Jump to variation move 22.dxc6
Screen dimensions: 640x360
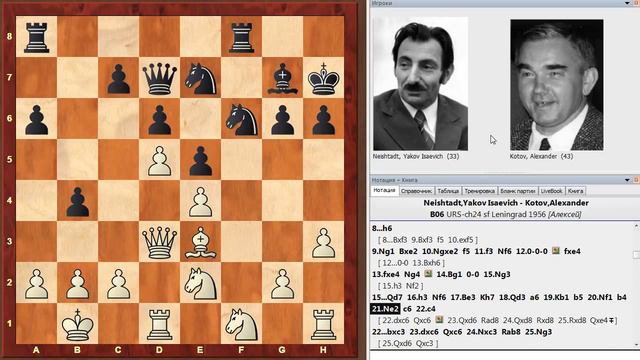[x=396, y=320]
